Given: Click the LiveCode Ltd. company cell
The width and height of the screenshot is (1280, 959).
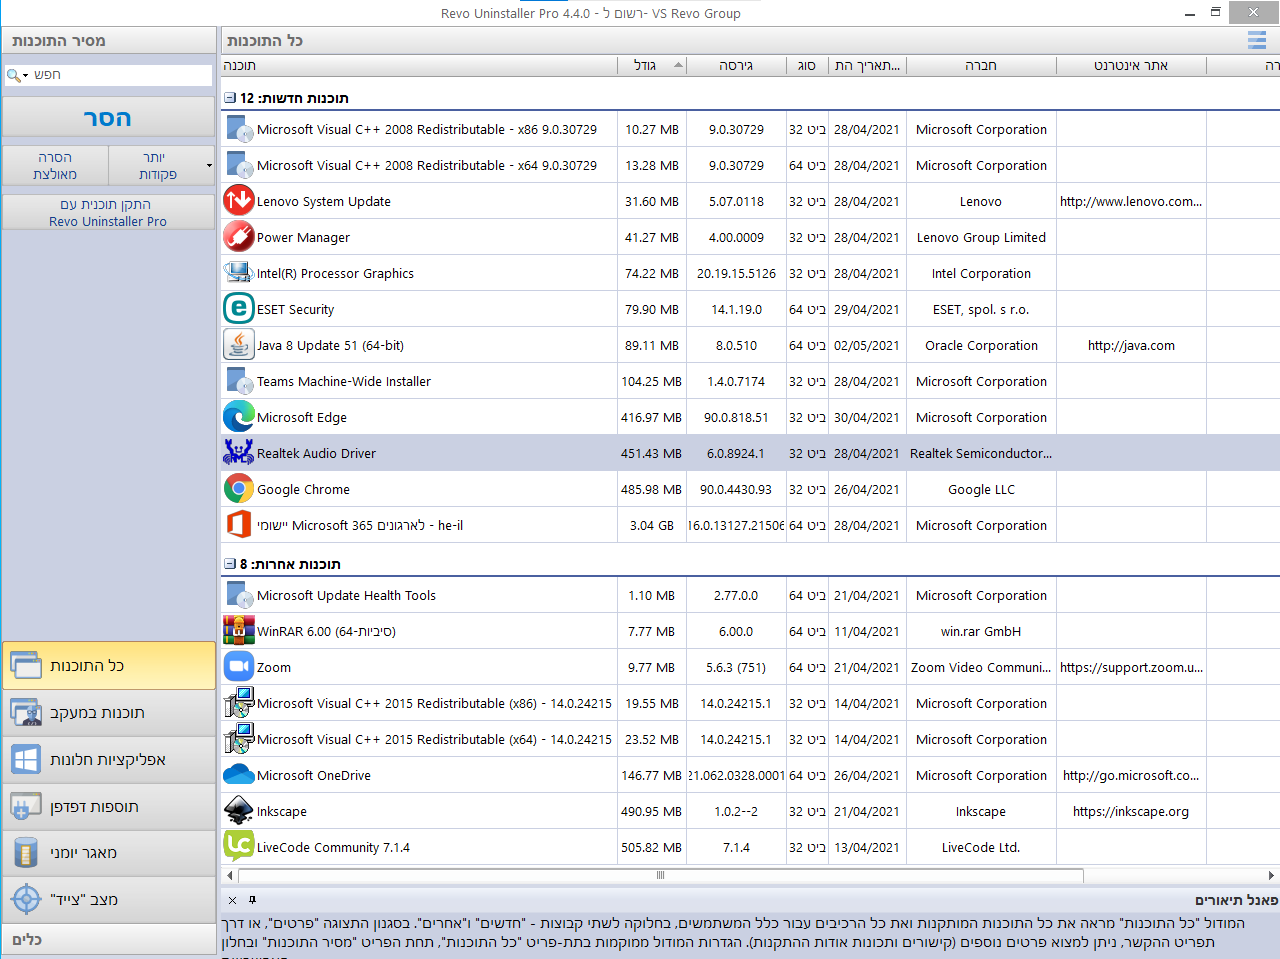Looking at the screenshot, I should 981,847.
